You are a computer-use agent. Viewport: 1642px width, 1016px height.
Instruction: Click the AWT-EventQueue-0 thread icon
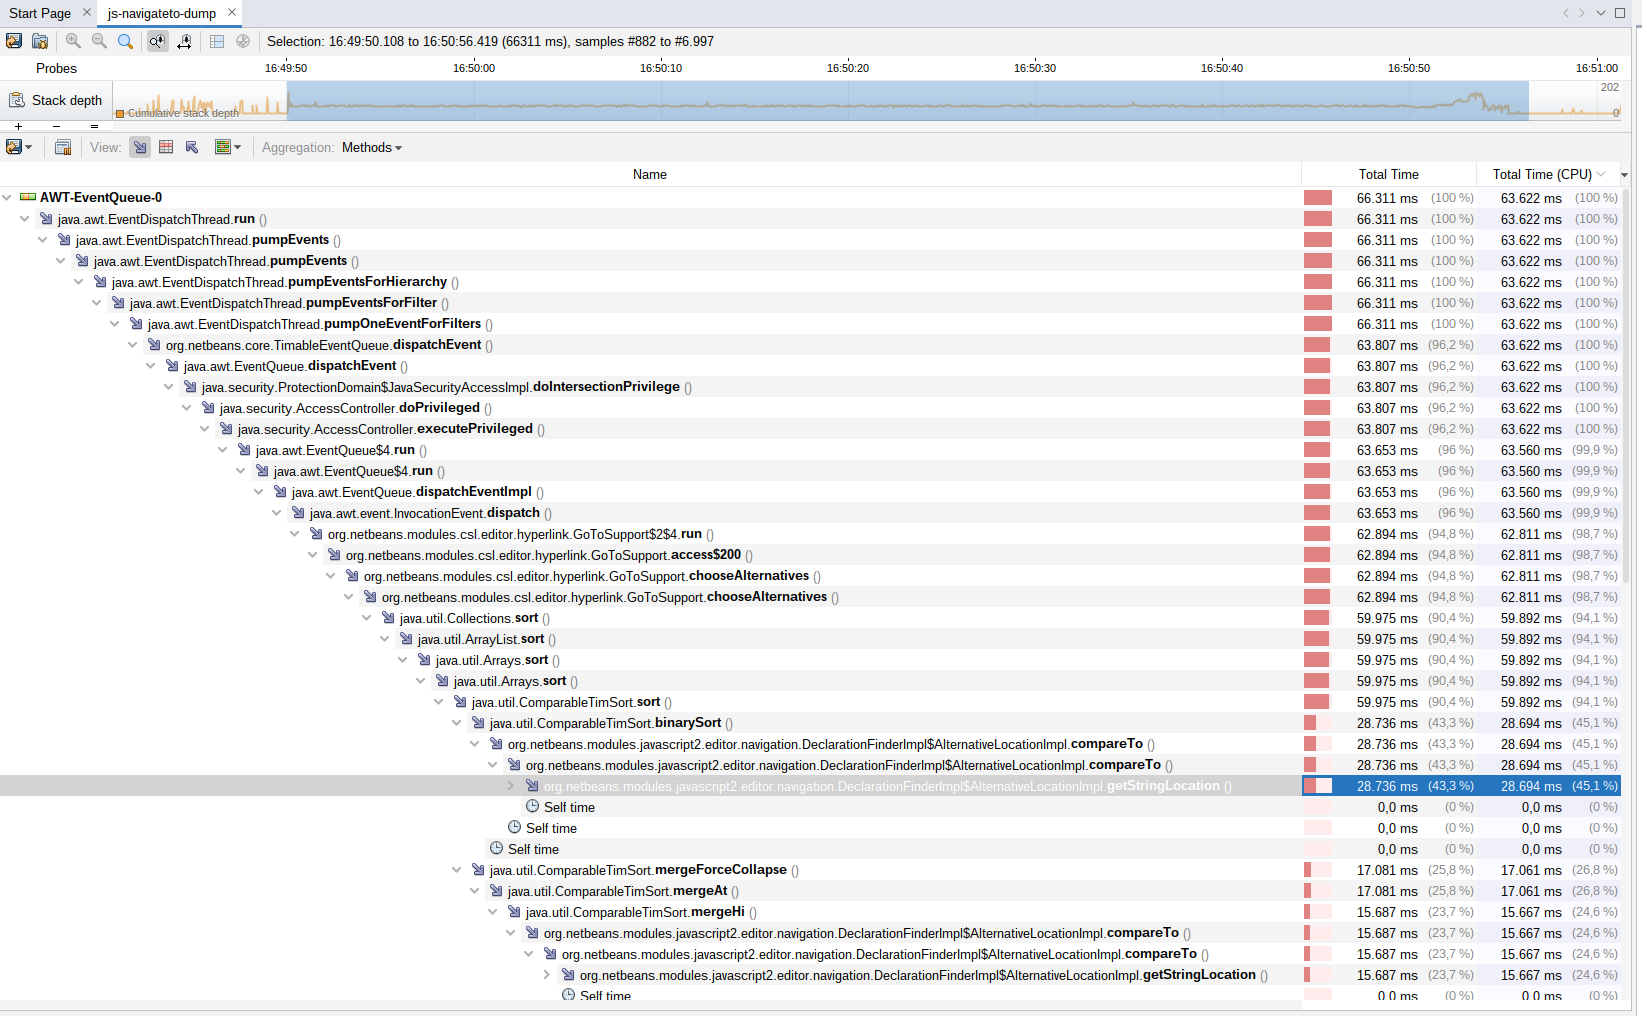(x=28, y=197)
